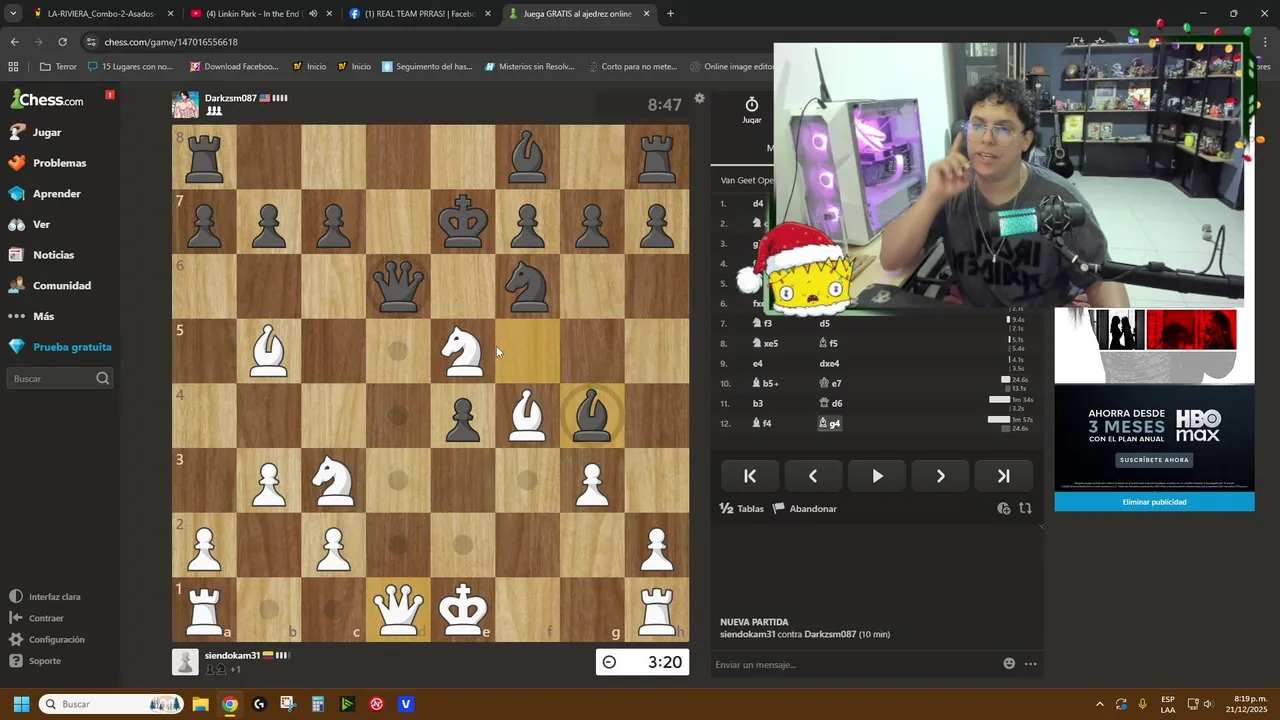Viewport: 1280px width, 720px height.
Task: Open board settings gear icon
Action: [699, 98]
